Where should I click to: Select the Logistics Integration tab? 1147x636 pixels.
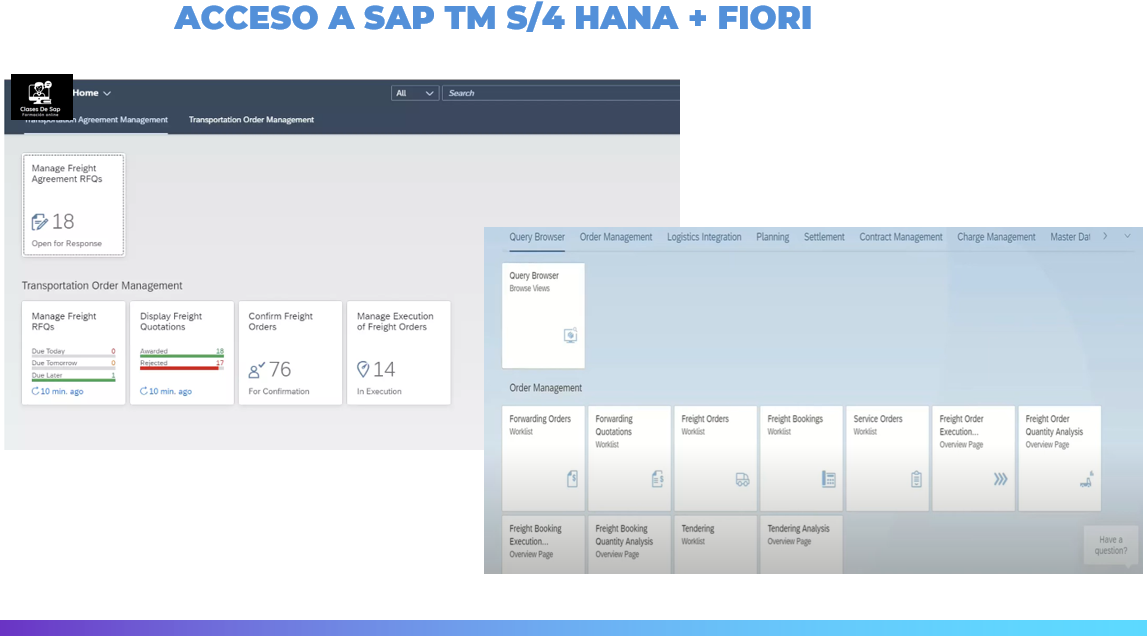[x=704, y=237]
